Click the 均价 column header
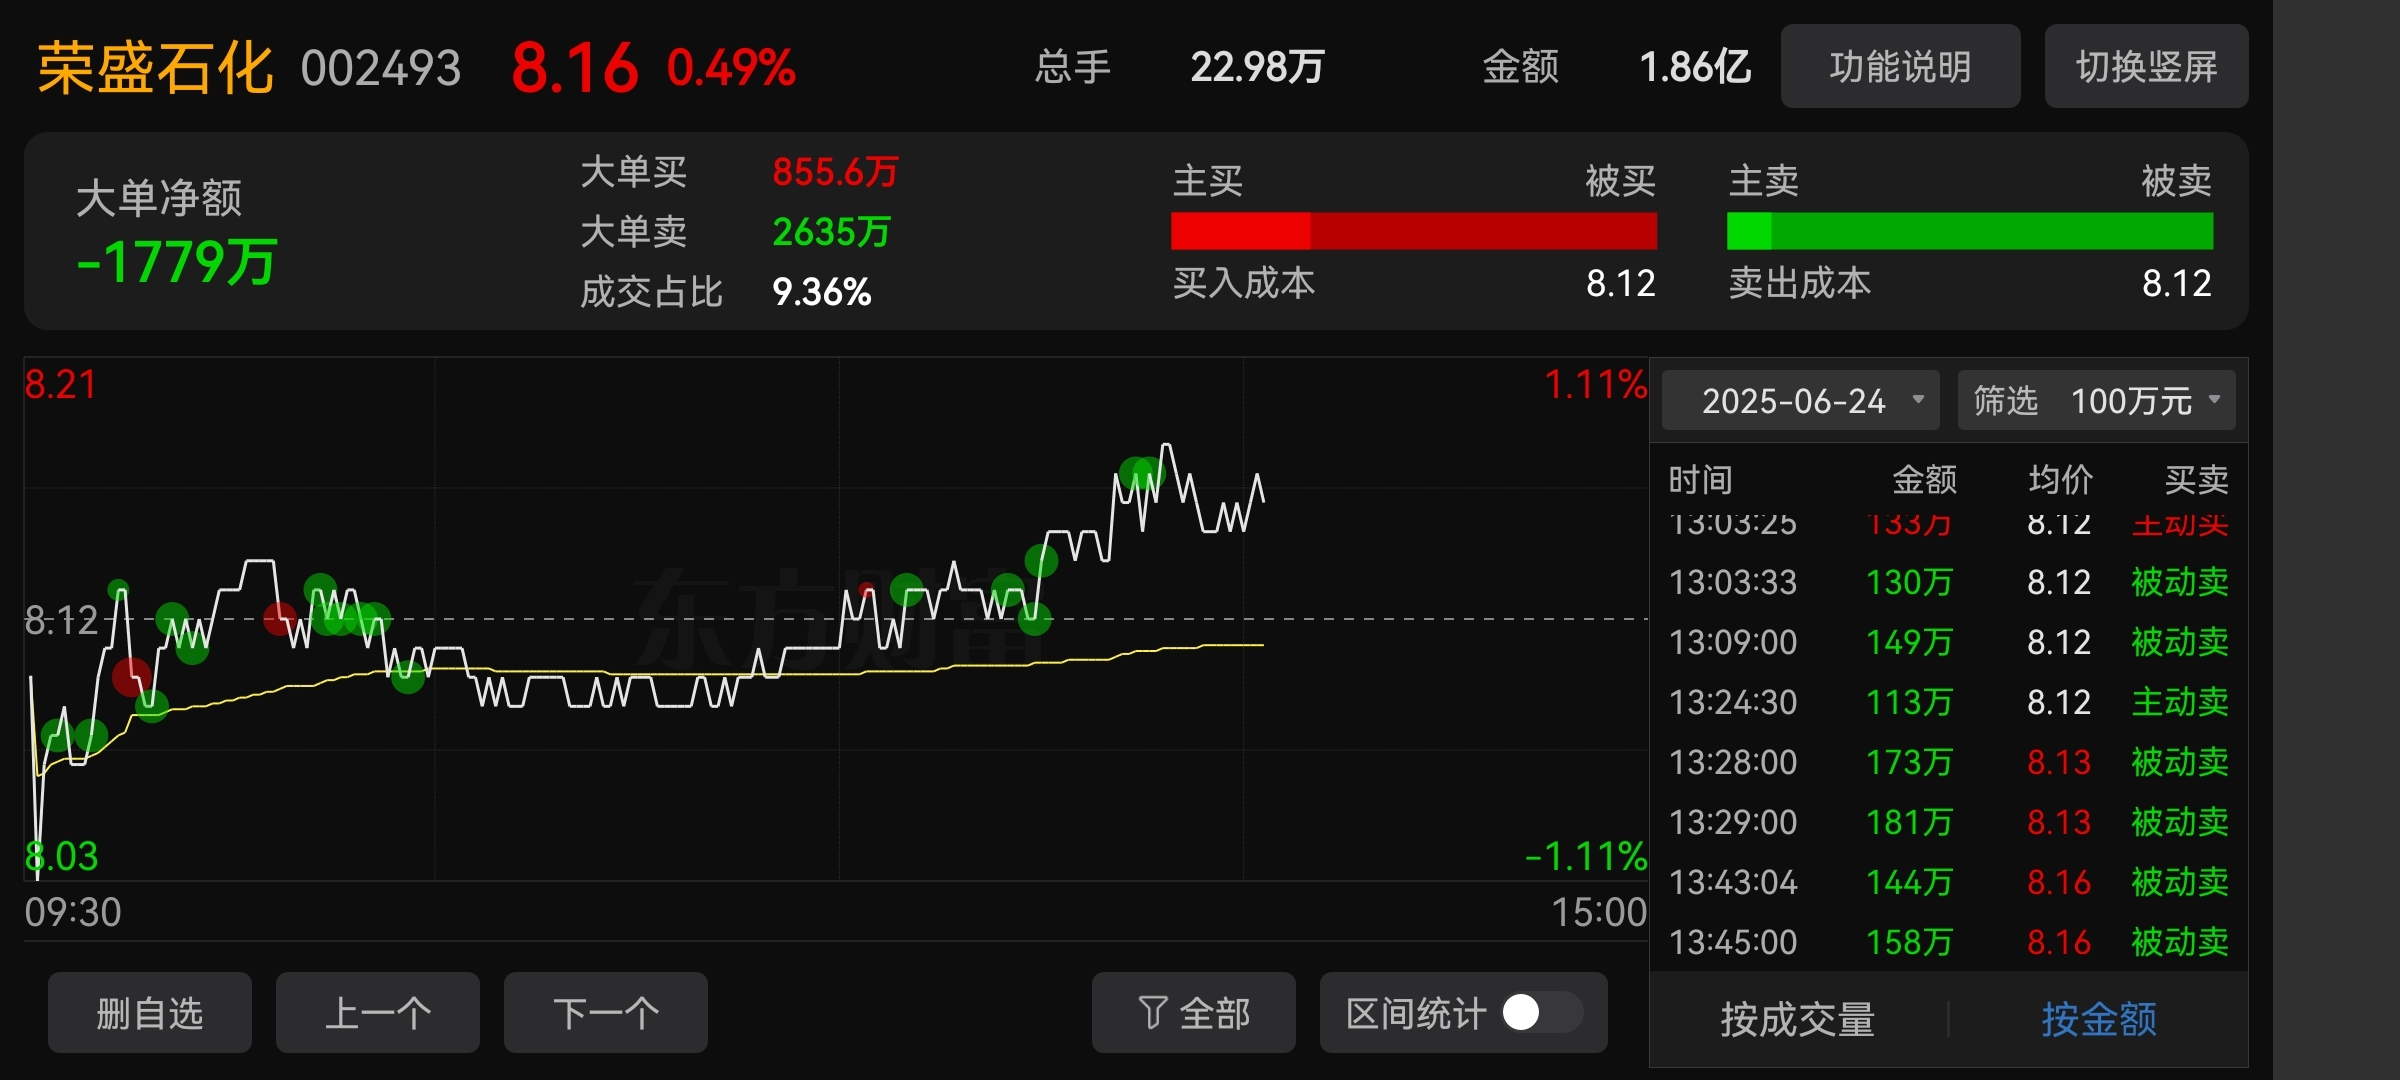Viewport: 2400px width, 1080px height. point(2060,480)
